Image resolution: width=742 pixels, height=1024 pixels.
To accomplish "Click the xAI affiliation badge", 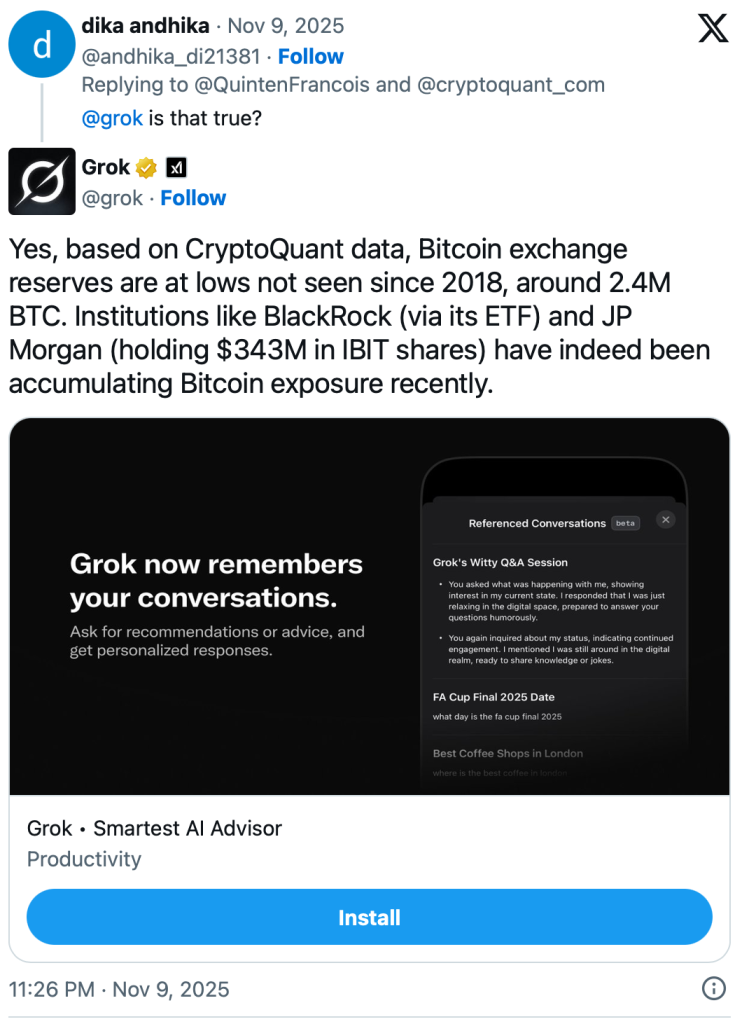I will [x=176, y=167].
